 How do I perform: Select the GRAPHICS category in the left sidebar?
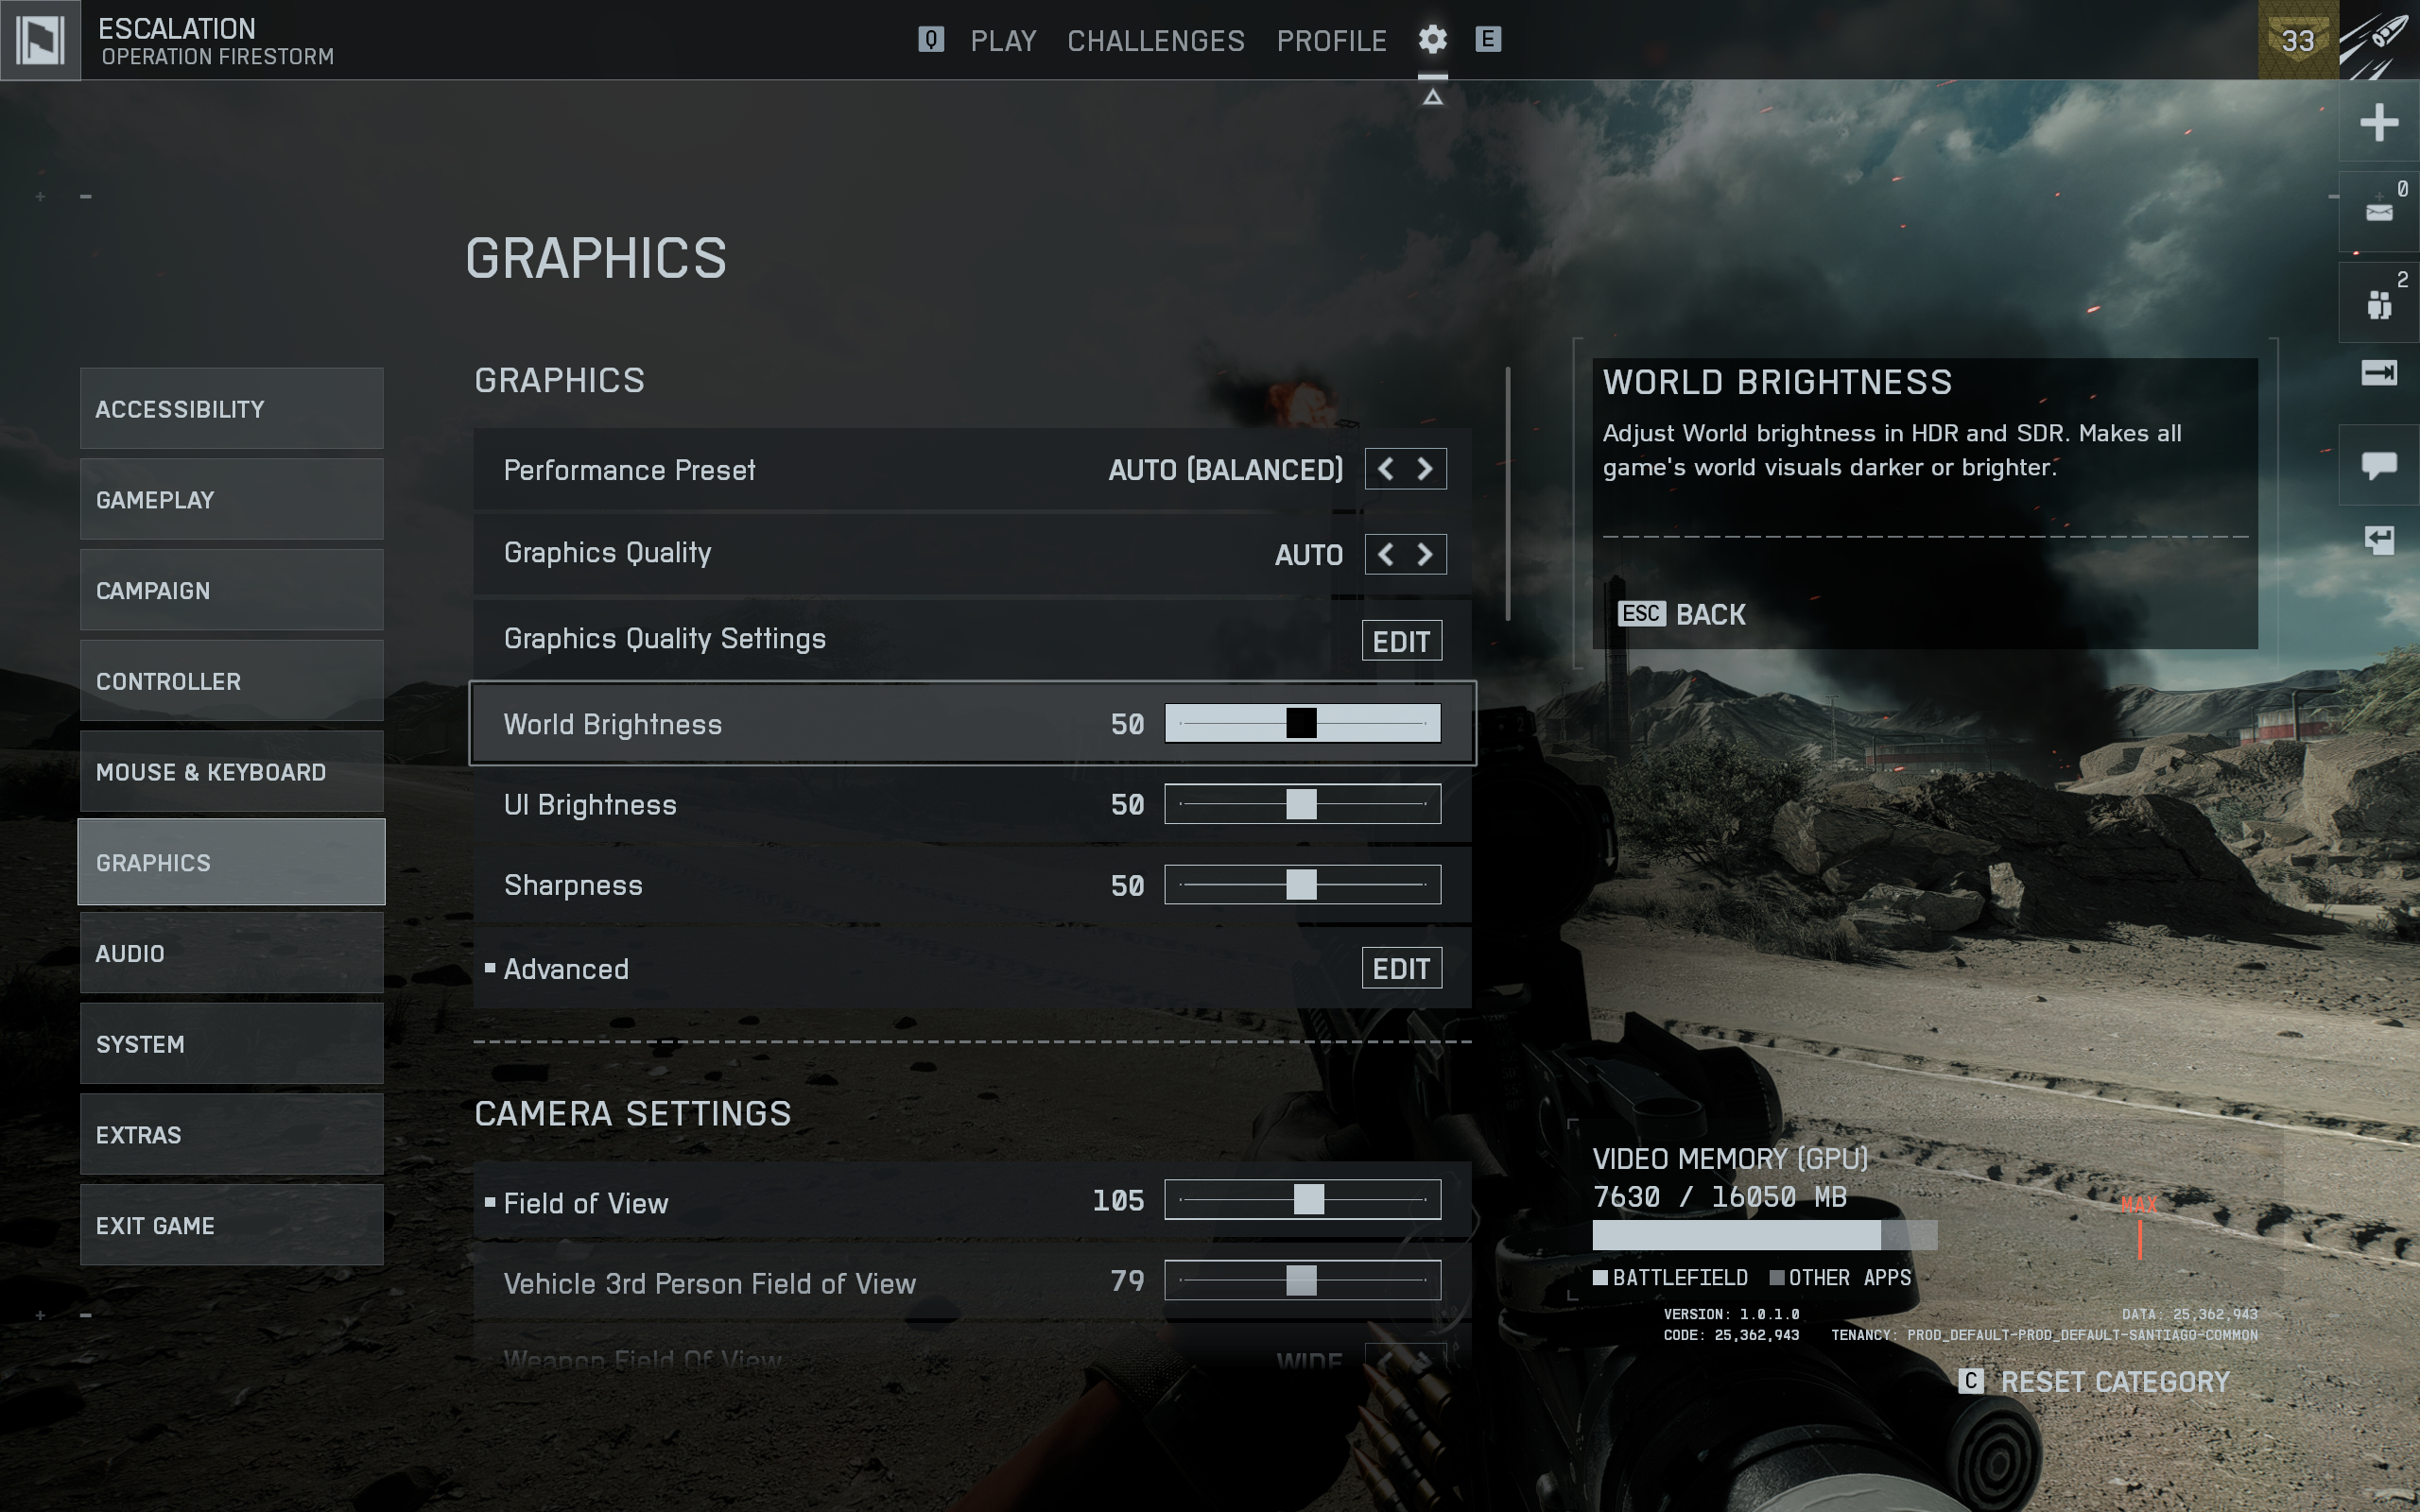click(x=231, y=861)
